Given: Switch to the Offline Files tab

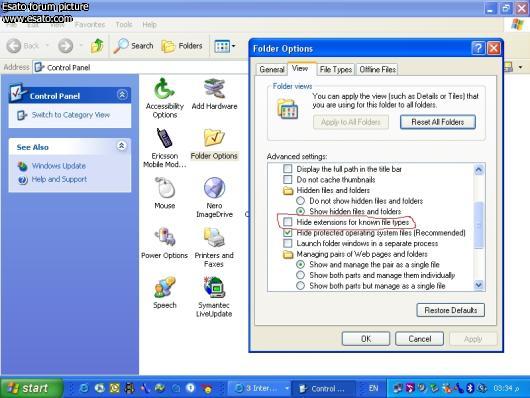Looking at the screenshot, I should point(377,69).
